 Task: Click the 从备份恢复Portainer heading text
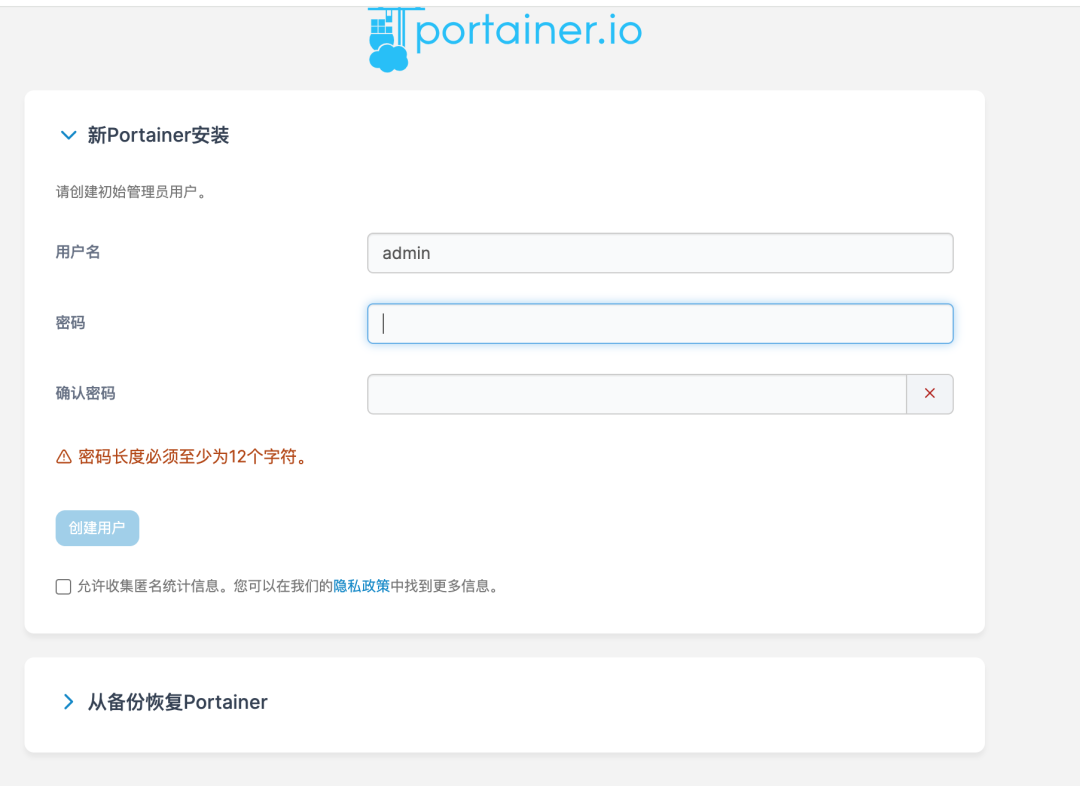pos(177,702)
